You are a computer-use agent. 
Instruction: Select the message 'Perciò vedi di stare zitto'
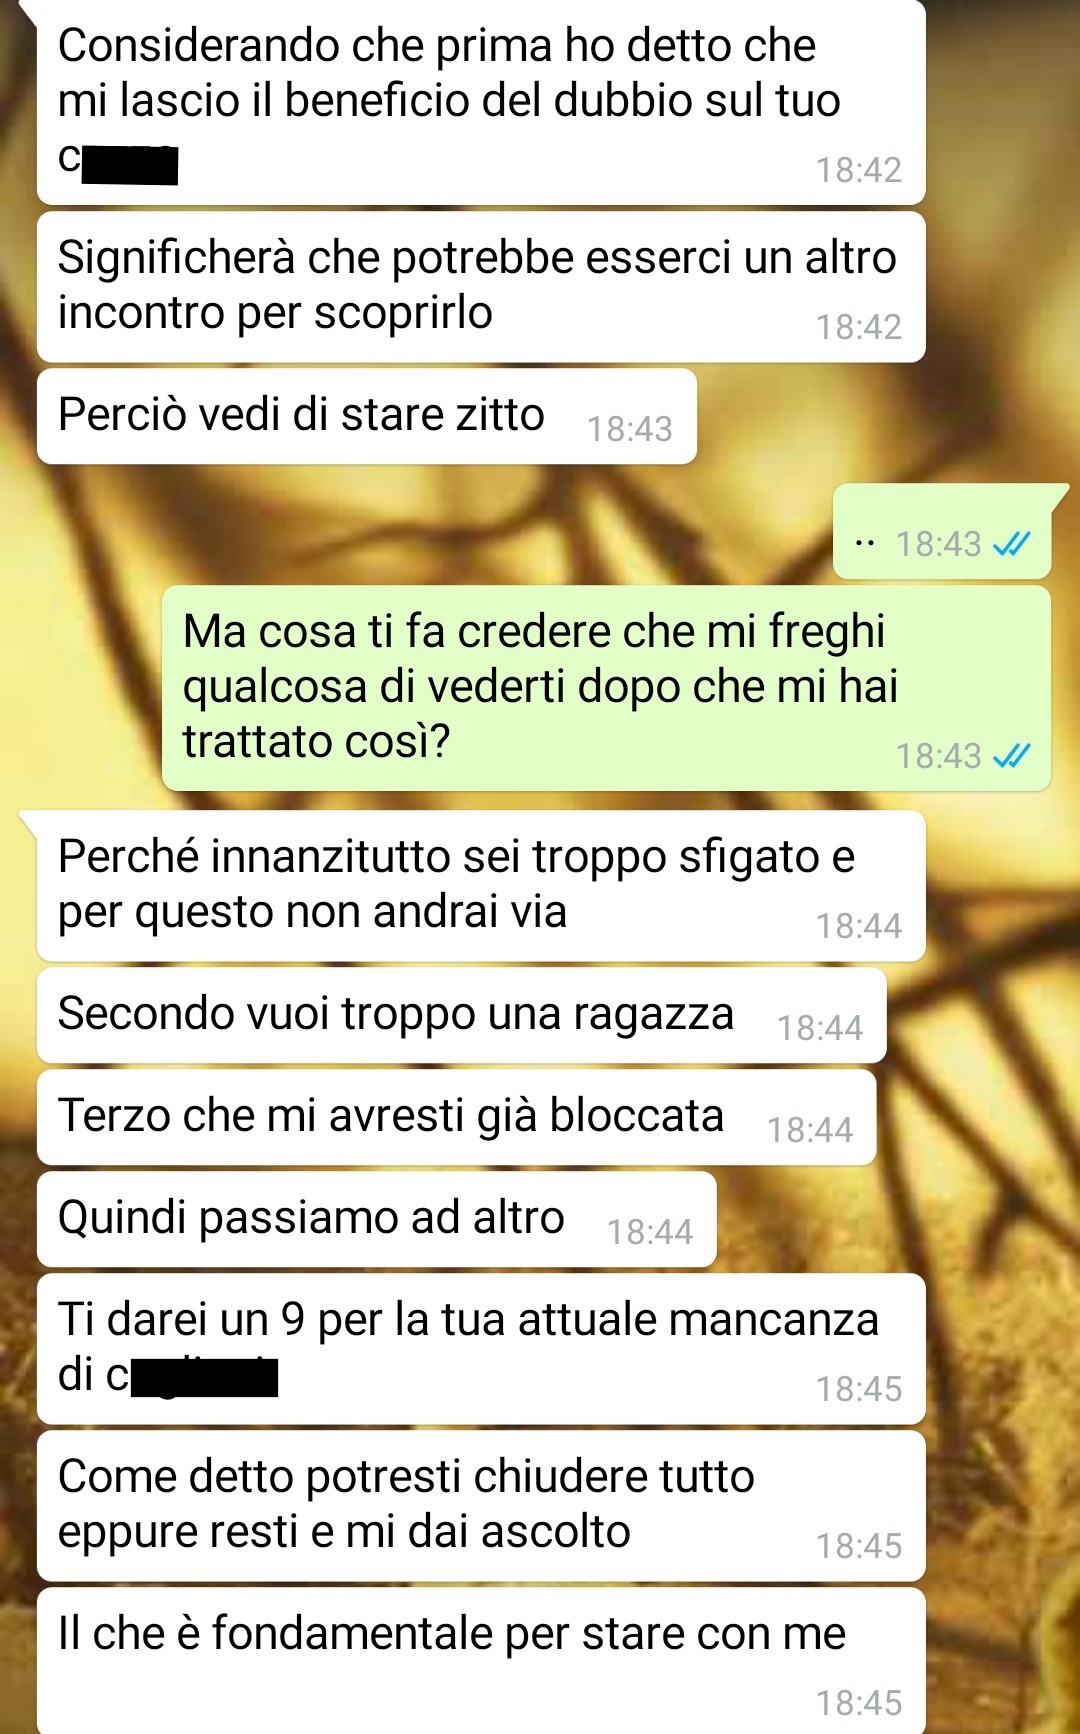367,416
